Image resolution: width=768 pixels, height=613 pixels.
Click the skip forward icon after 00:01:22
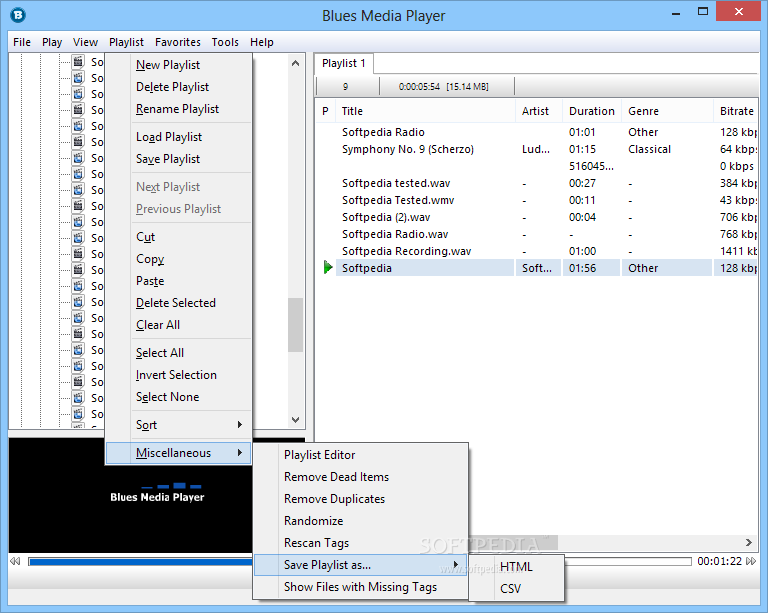click(x=751, y=561)
